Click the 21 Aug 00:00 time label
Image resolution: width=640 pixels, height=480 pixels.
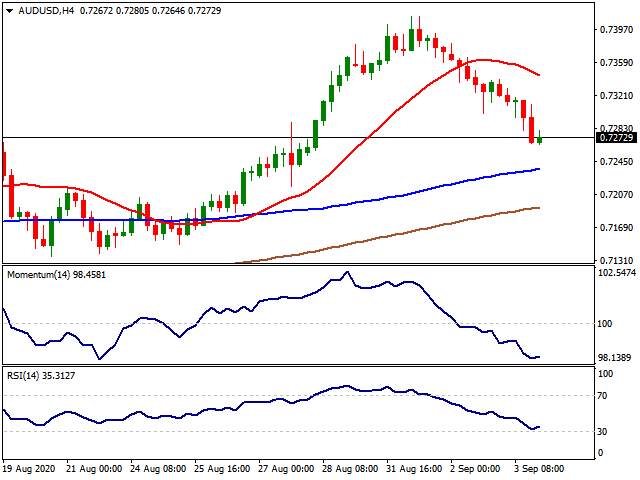coord(94,469)
